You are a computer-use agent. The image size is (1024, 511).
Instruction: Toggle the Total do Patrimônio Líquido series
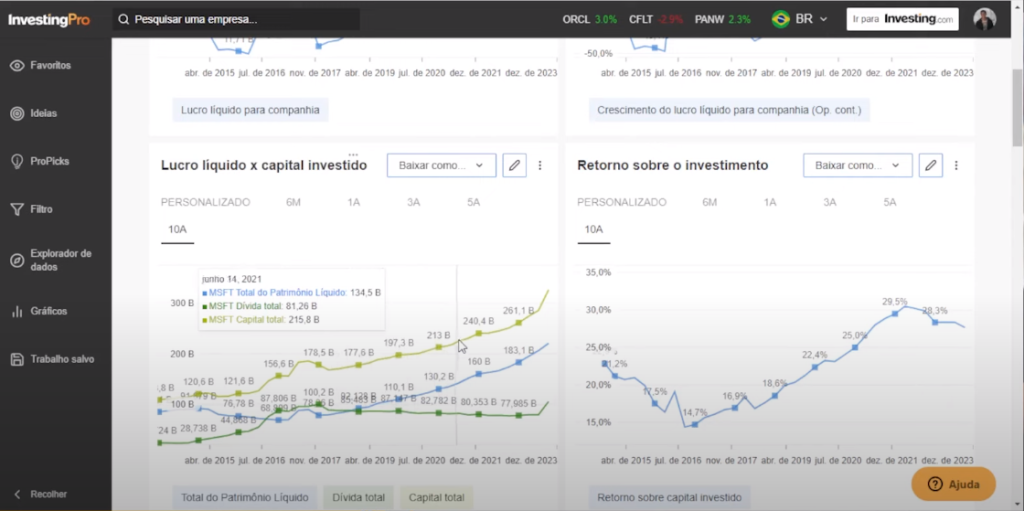(246, 497)
